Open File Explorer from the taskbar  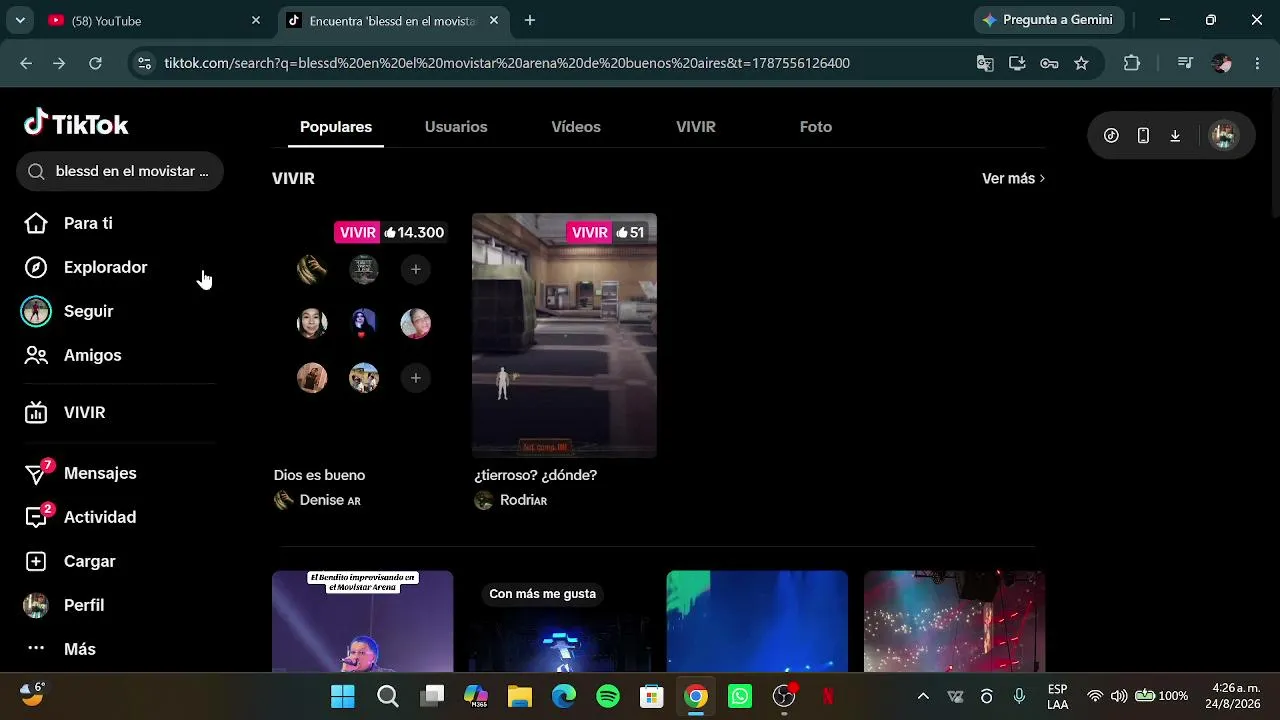[x=520, y=696]
